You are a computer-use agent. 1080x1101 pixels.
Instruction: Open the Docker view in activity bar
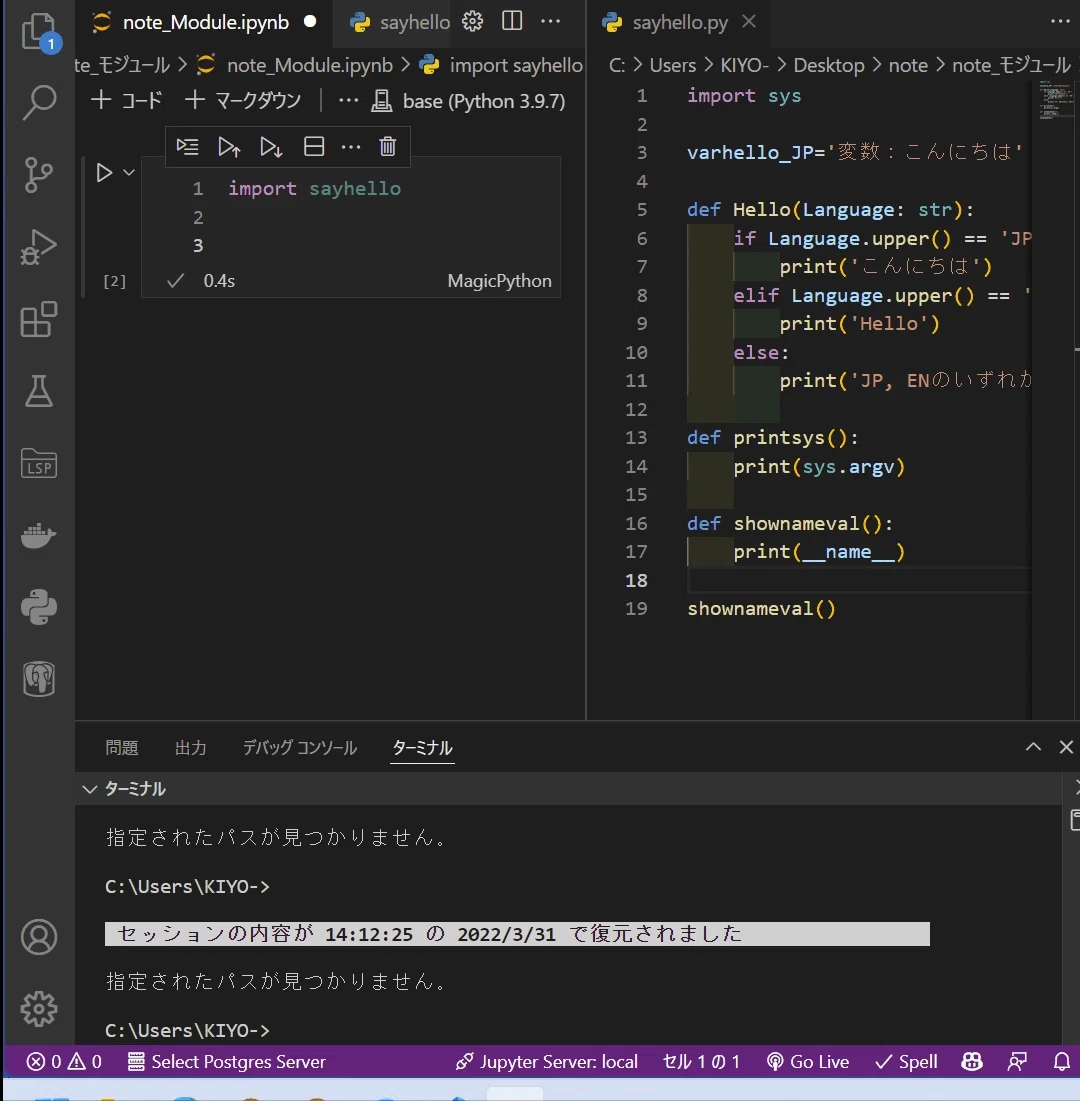[x=39, y=536]
